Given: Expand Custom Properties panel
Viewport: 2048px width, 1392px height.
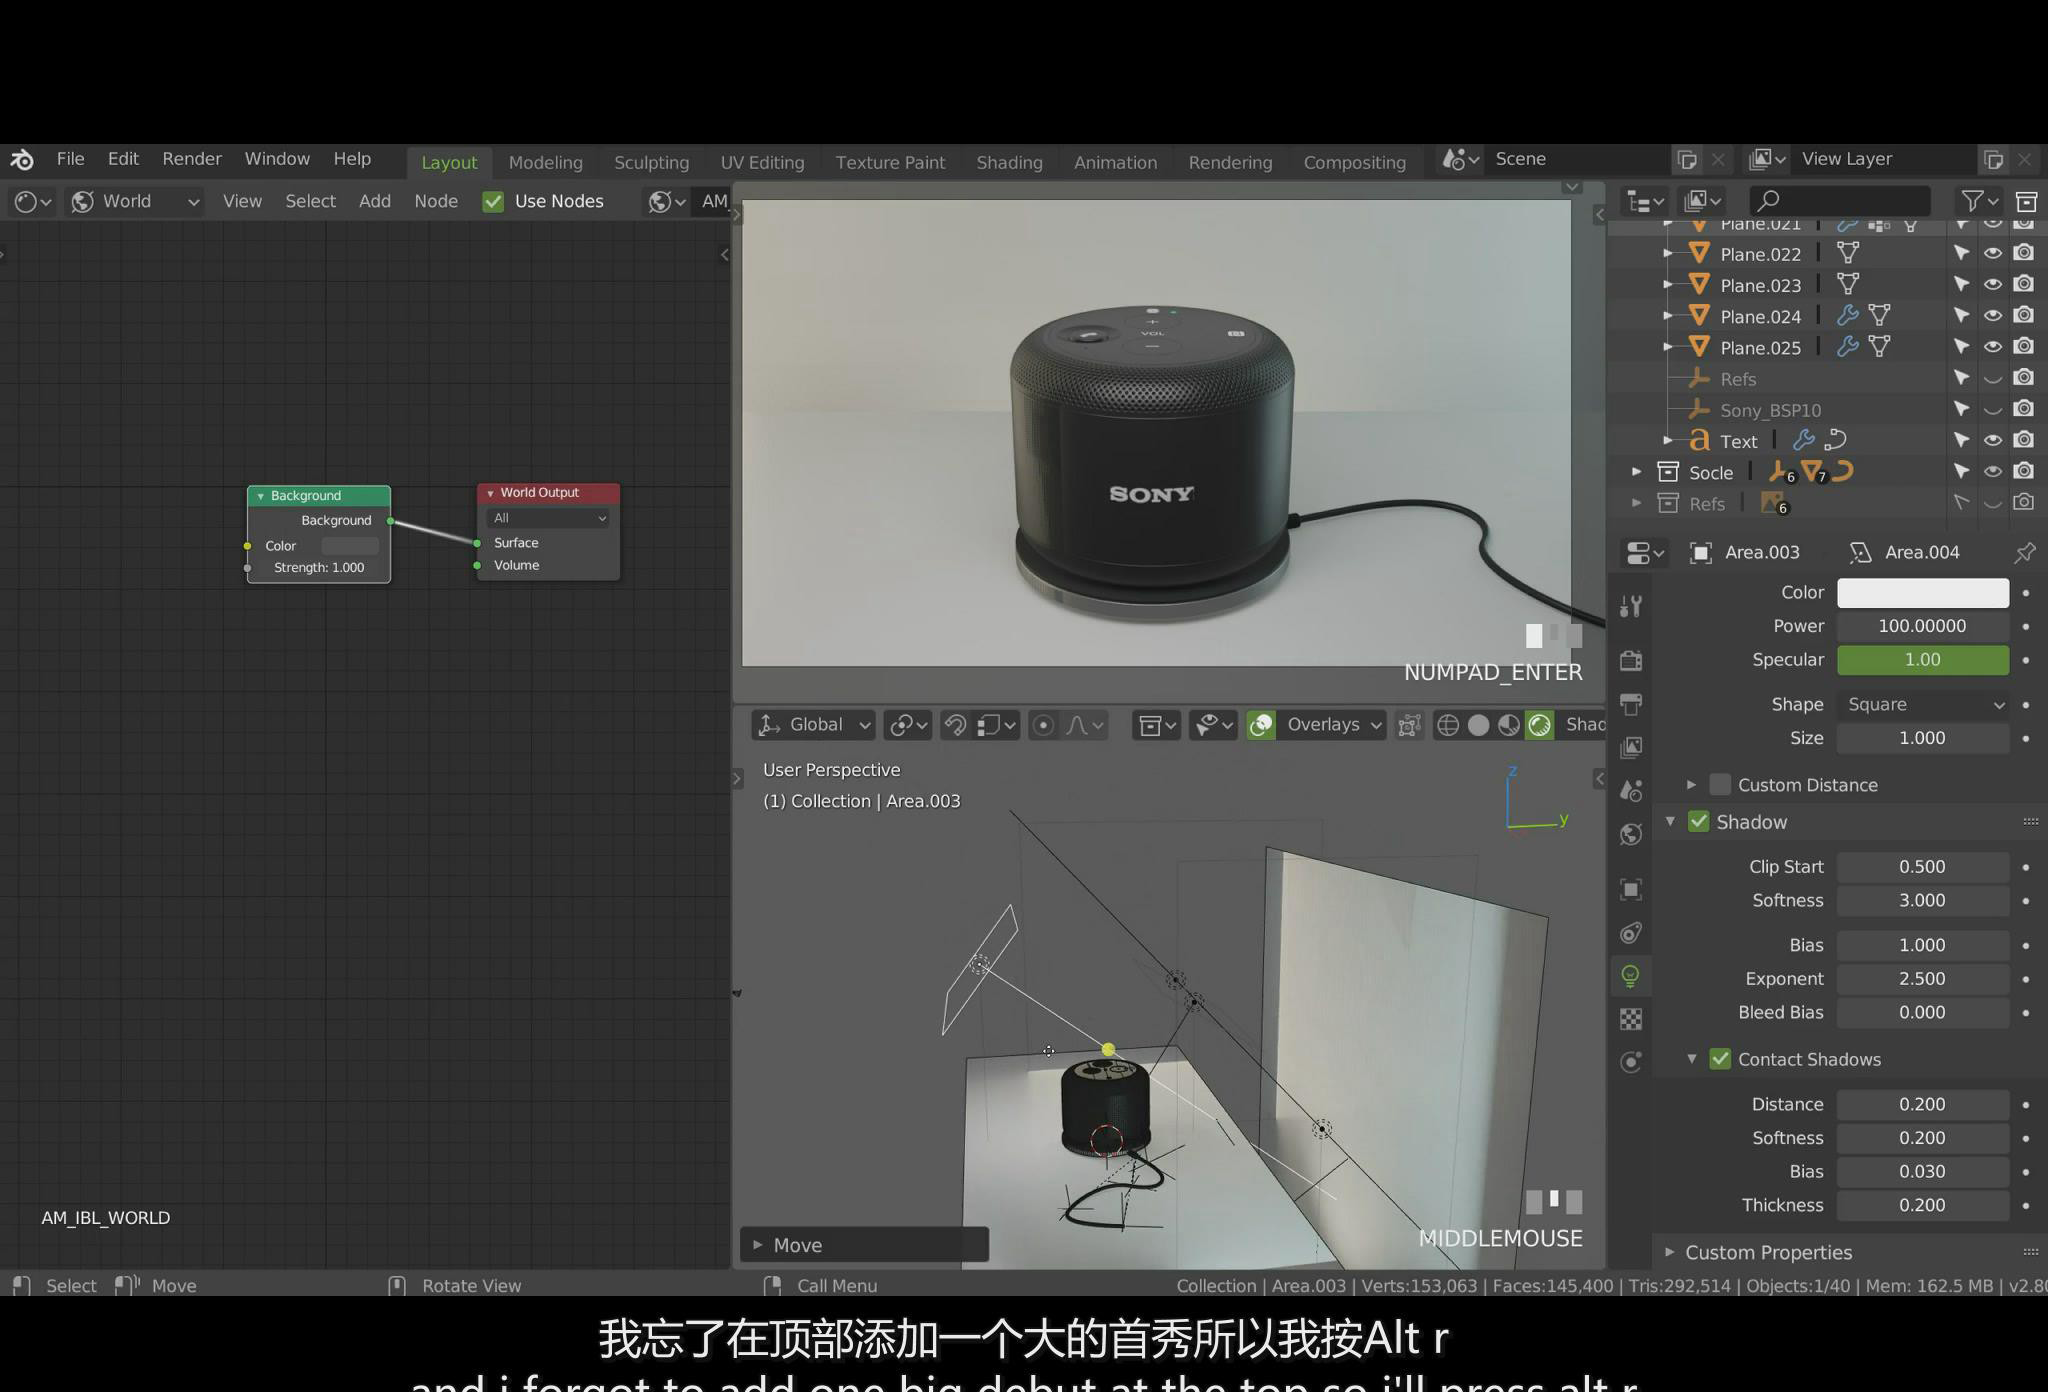Looking at the screenshot, I should (x=1668, y=1252).
